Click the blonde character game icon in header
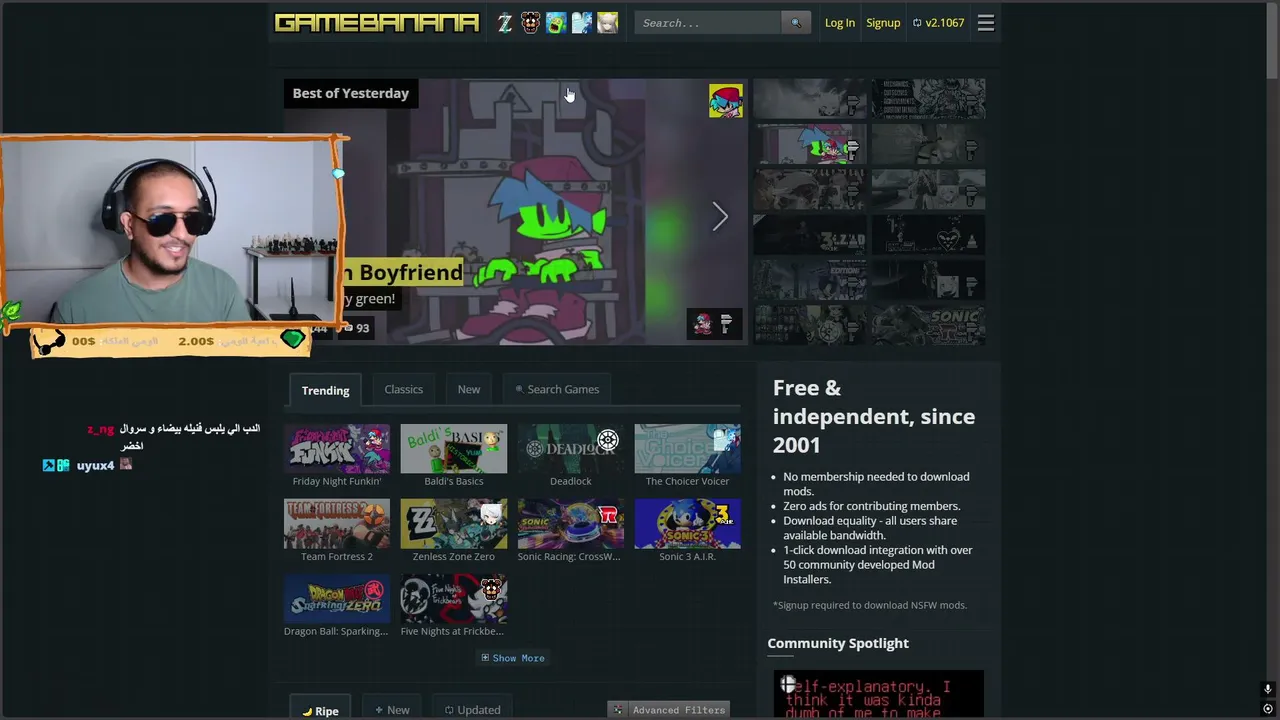Image resolution: width=1280 pixels, height=720 pixels. click(607, 23)
